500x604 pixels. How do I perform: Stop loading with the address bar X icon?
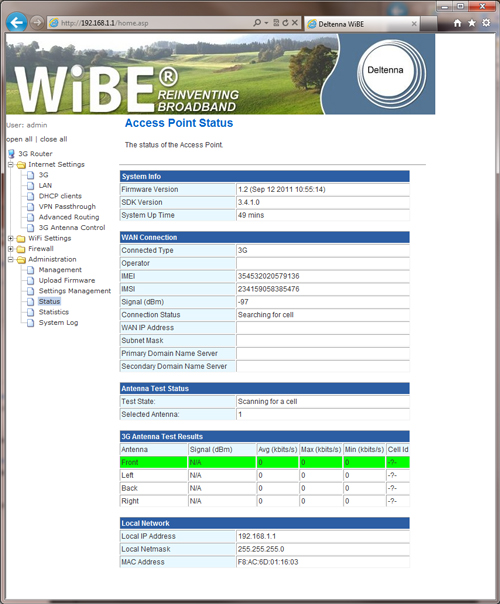click(x=295, y=23)
